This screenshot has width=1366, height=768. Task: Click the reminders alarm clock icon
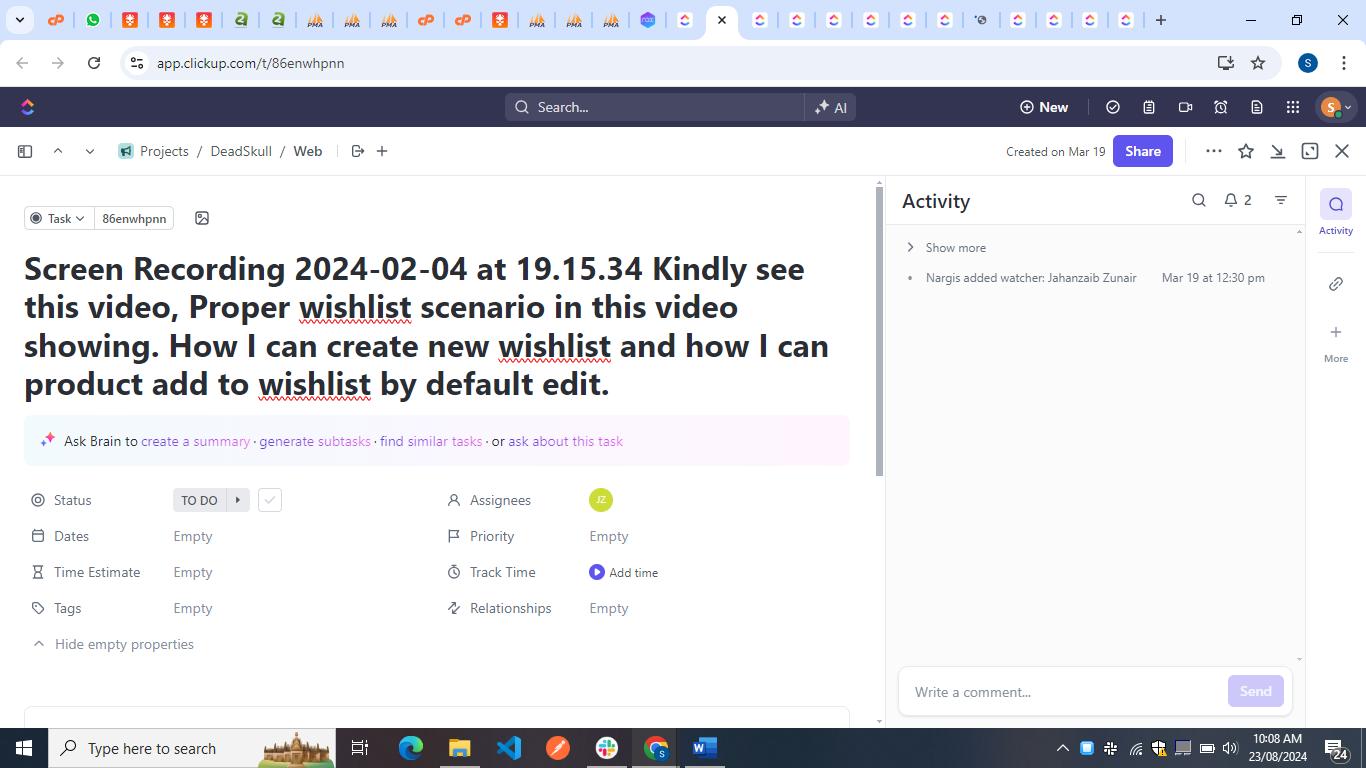1221,107
